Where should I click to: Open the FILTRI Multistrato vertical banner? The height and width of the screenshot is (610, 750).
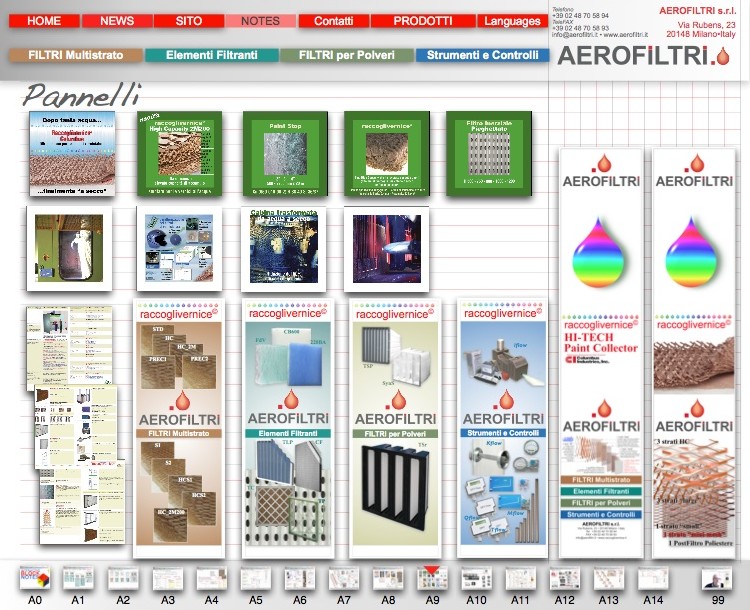tap(179, 428)
